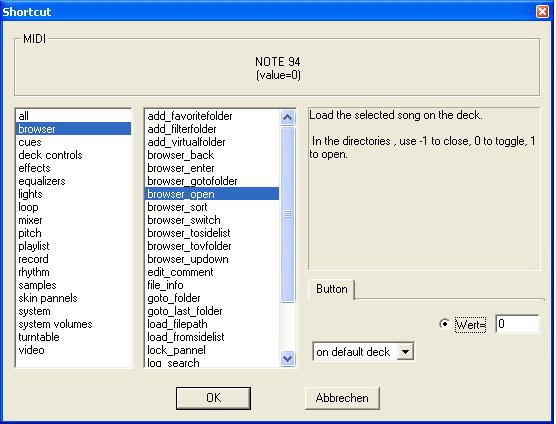Click the scroll down arrow in action list
The width and height of the screenshot is (556, 424).
288,358
